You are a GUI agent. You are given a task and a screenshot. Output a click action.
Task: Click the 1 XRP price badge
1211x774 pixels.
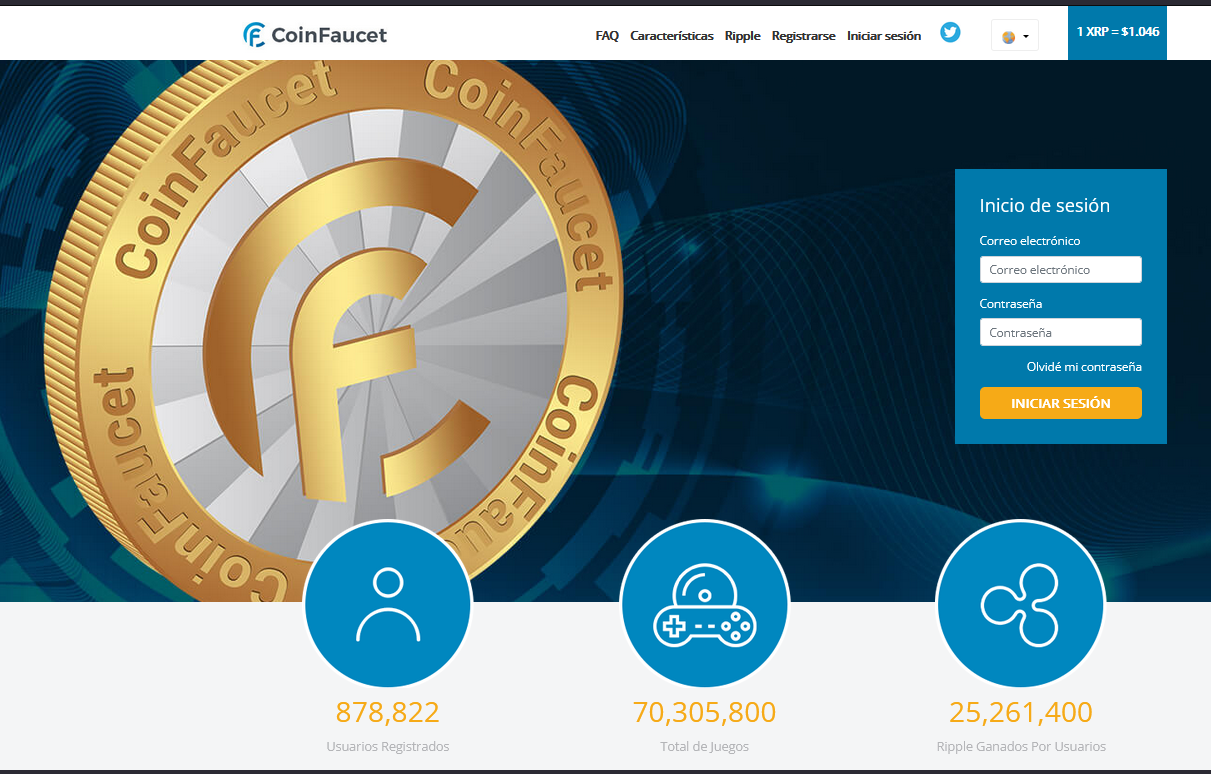(1117, 32)
